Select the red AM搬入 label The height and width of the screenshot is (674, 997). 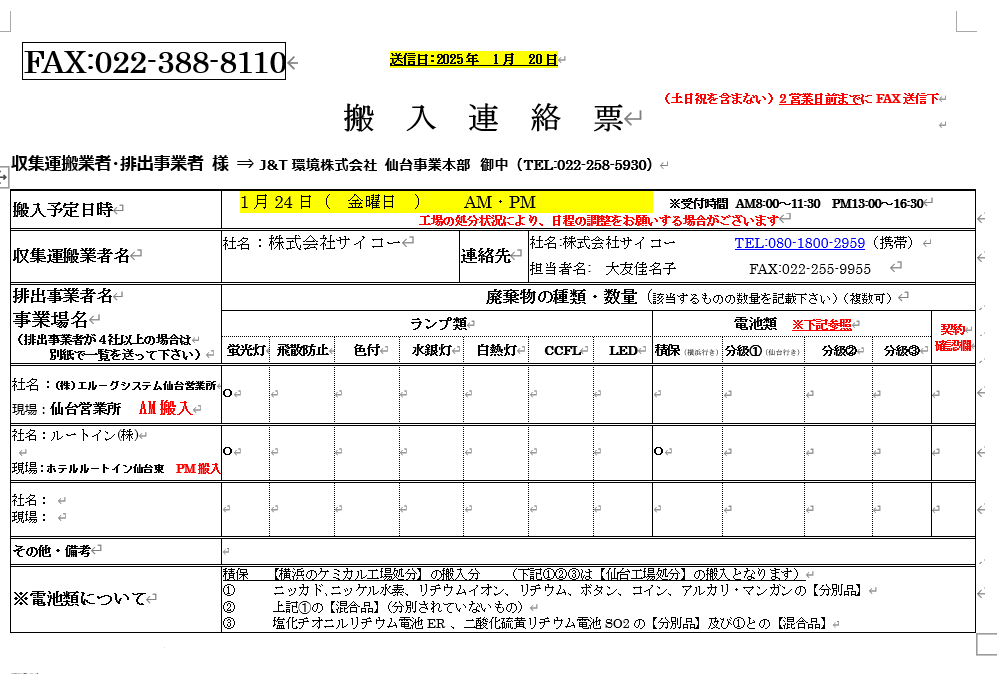[x=164, y=408]
